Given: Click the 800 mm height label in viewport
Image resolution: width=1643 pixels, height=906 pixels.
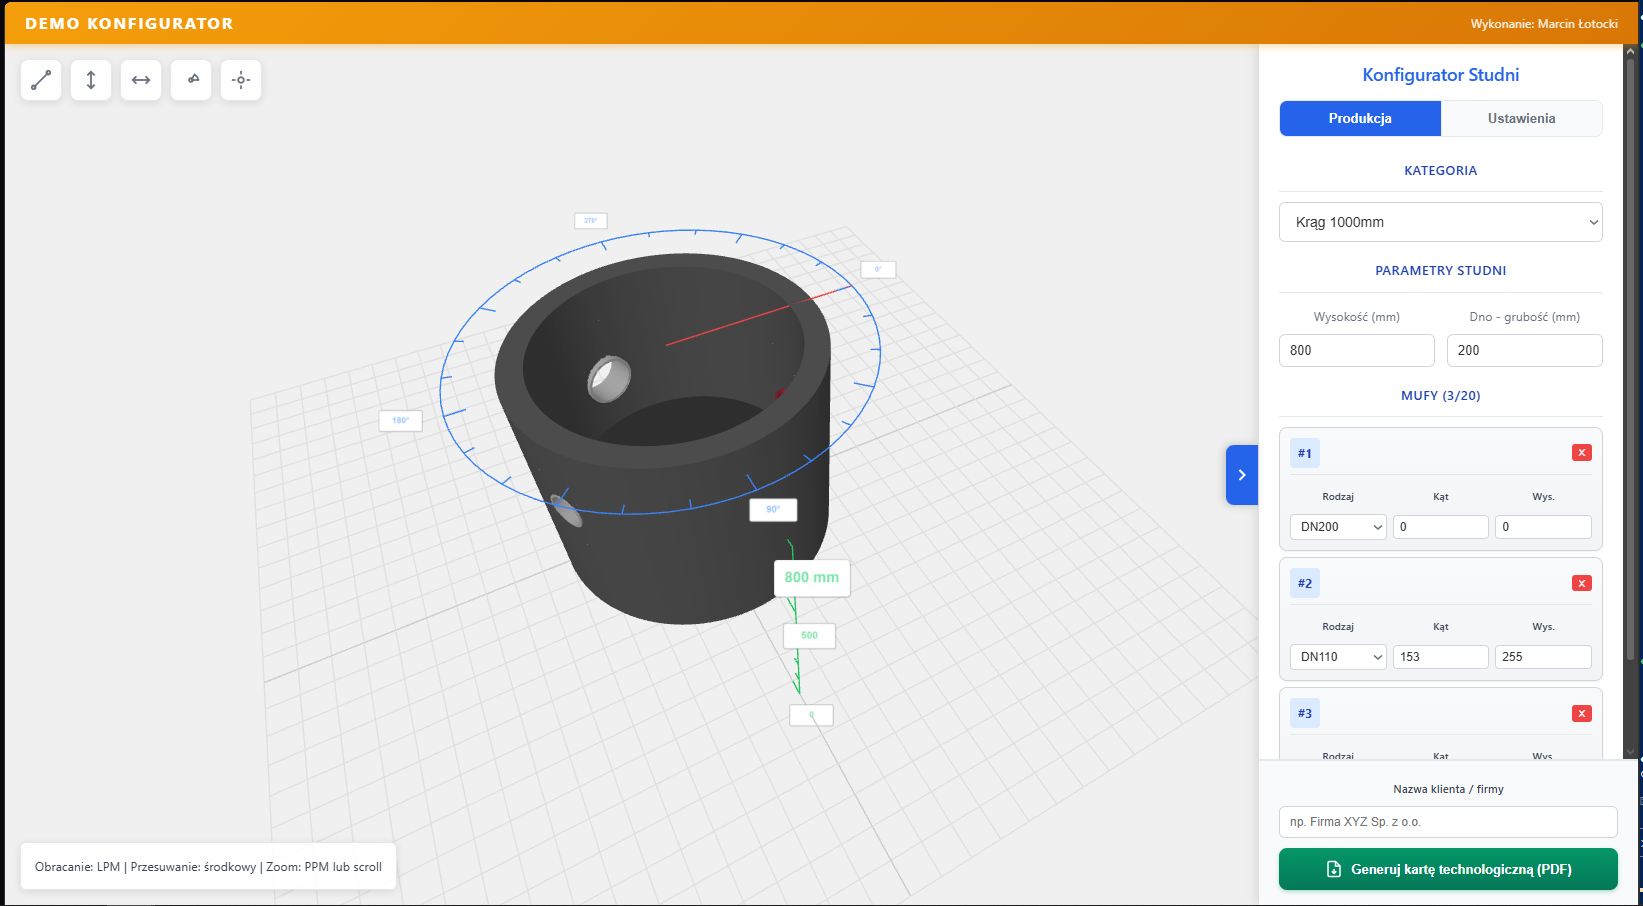Looking at the screenshot, I should click(812, 578).
